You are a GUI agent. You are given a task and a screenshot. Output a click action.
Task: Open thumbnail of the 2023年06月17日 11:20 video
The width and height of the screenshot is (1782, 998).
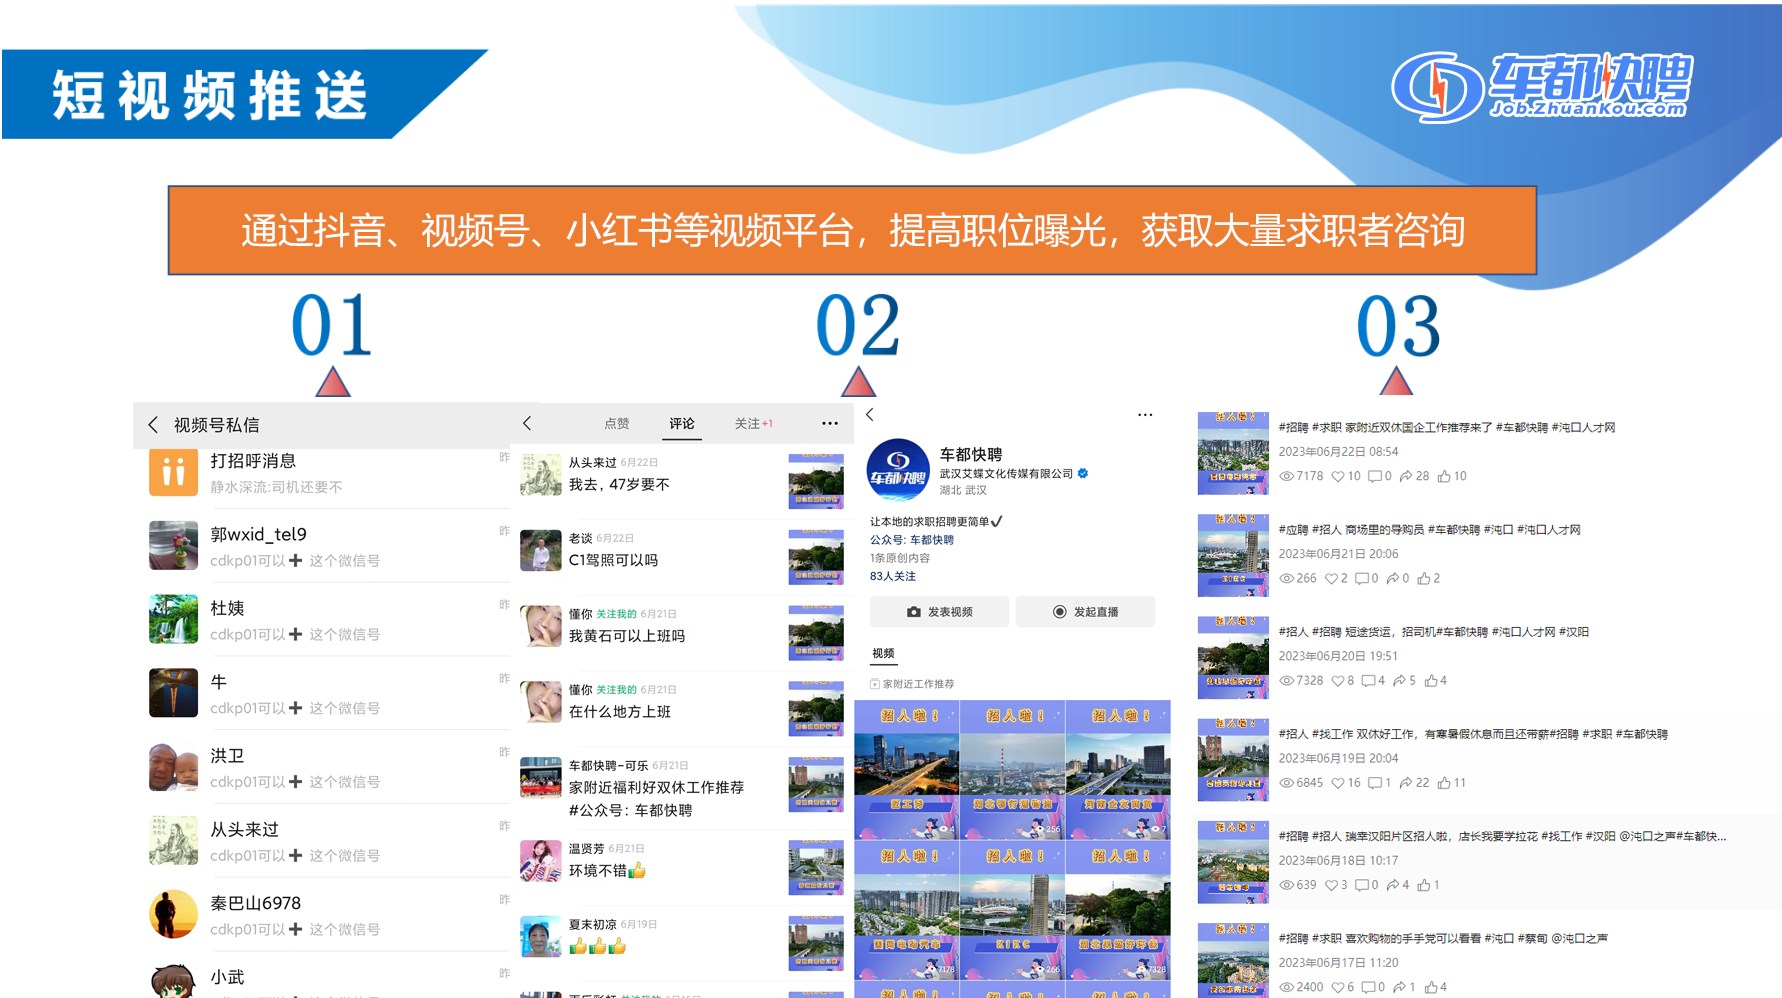pyautogui.click(x=1233, y=960)
